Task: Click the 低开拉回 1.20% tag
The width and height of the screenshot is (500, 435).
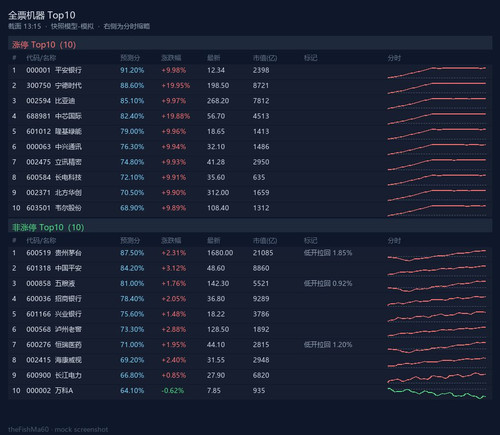Action: tap(328, 345)
